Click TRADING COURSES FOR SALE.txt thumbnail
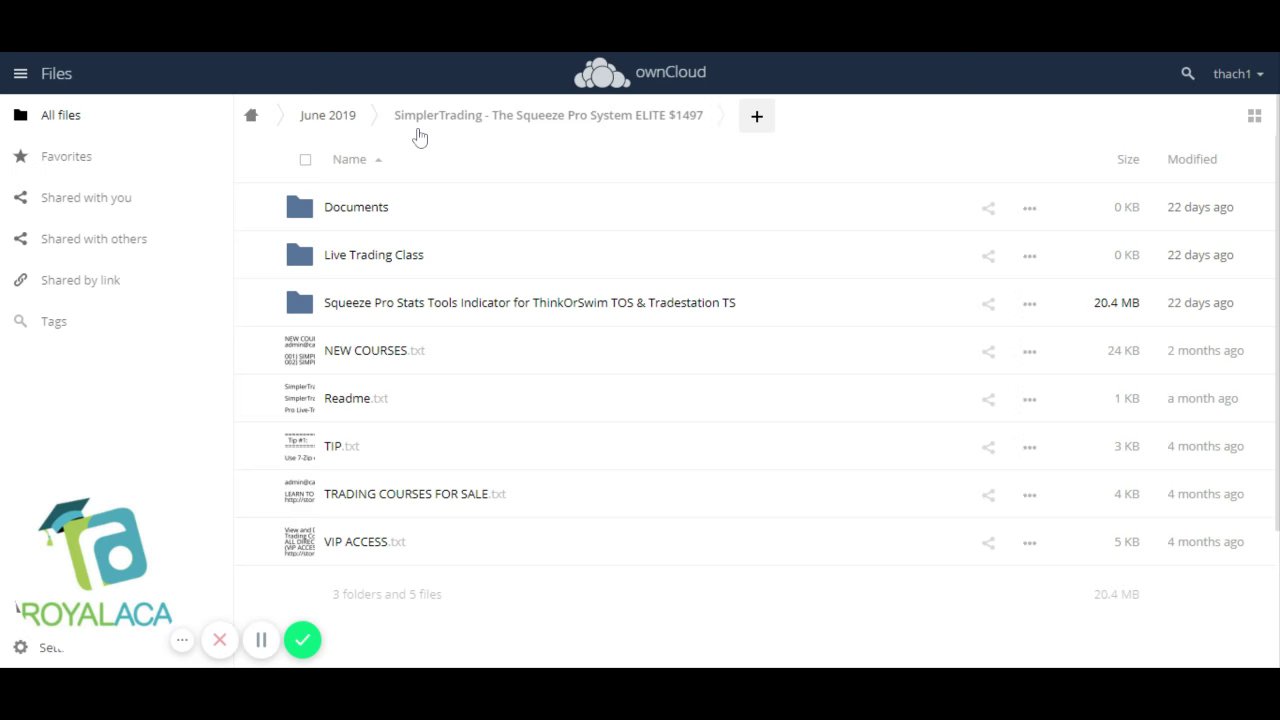 [299, 494]
